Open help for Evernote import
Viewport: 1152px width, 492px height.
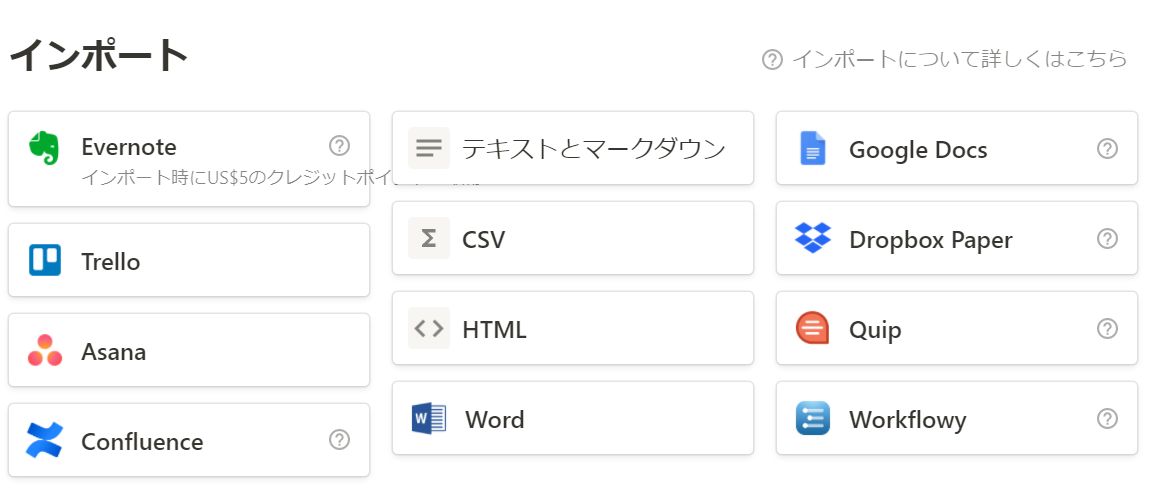pyautogui.click(x=339, y=145)
